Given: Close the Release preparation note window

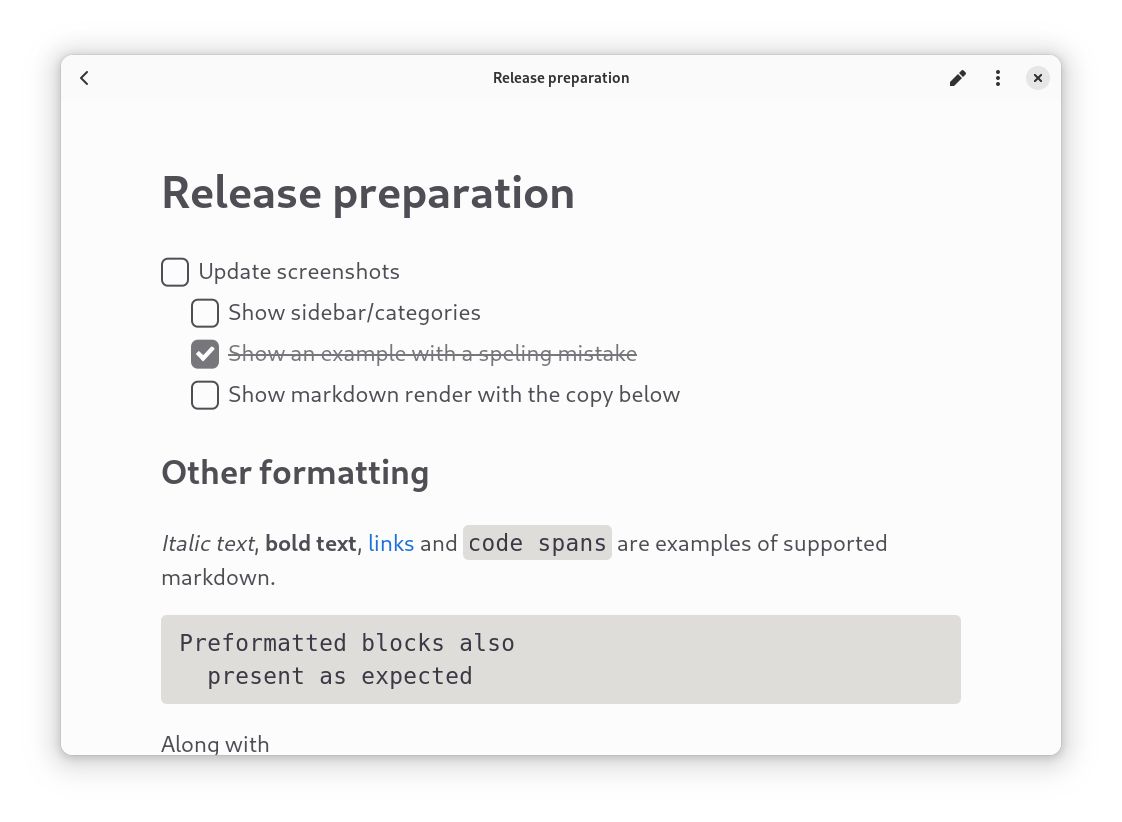Looking at the screenshot, I should click(x=1038, y=78).
